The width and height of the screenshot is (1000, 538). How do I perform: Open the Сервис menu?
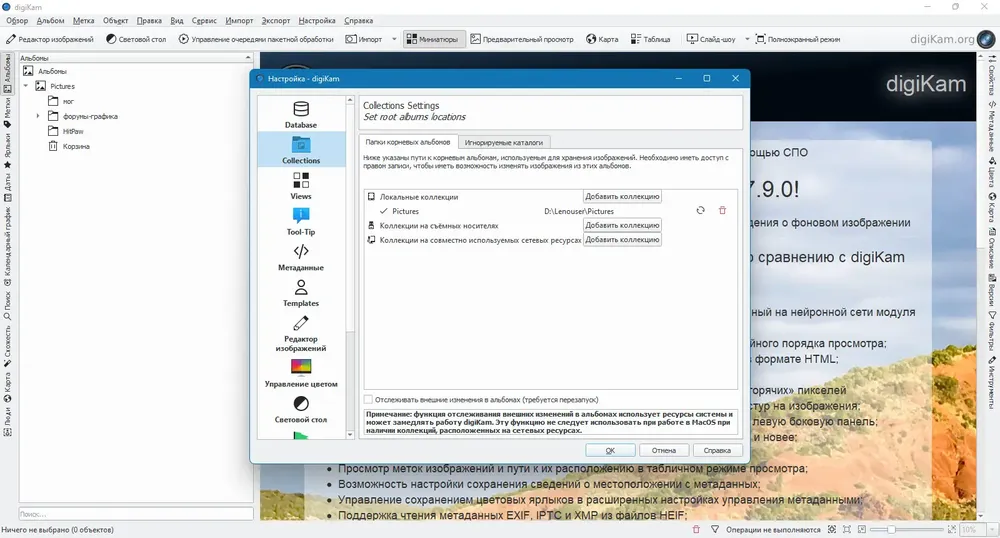[206, 20]
